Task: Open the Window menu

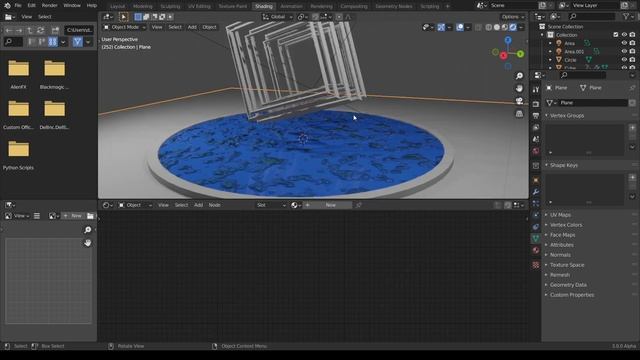Action: point(72,6)
